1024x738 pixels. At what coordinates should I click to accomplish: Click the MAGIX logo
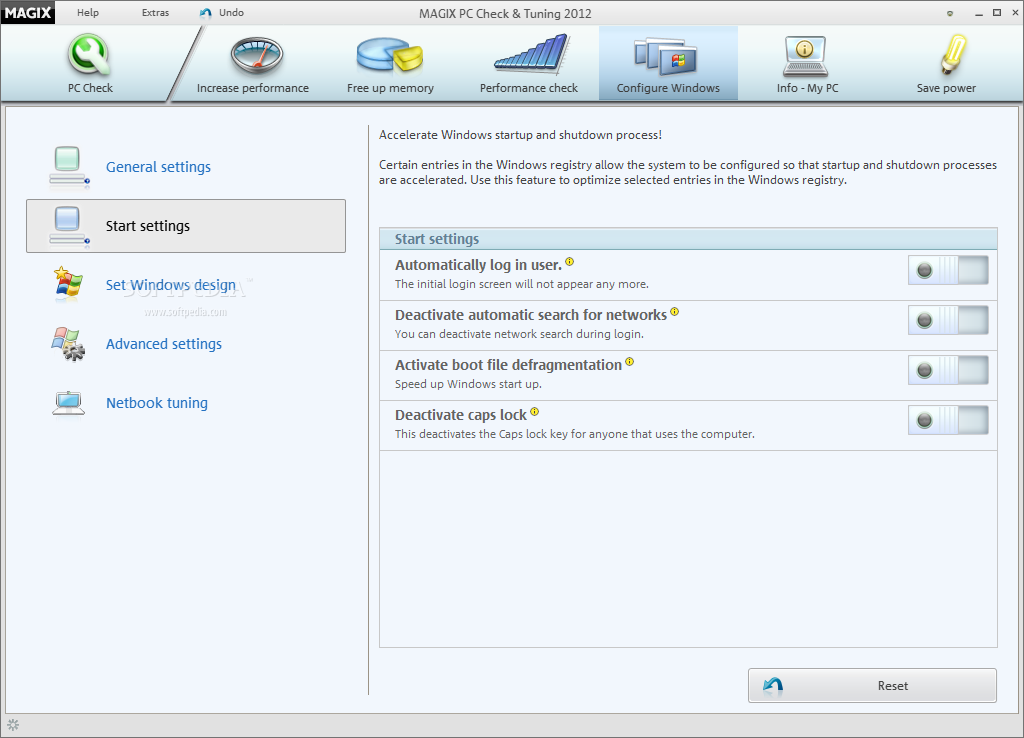(27, 12)
